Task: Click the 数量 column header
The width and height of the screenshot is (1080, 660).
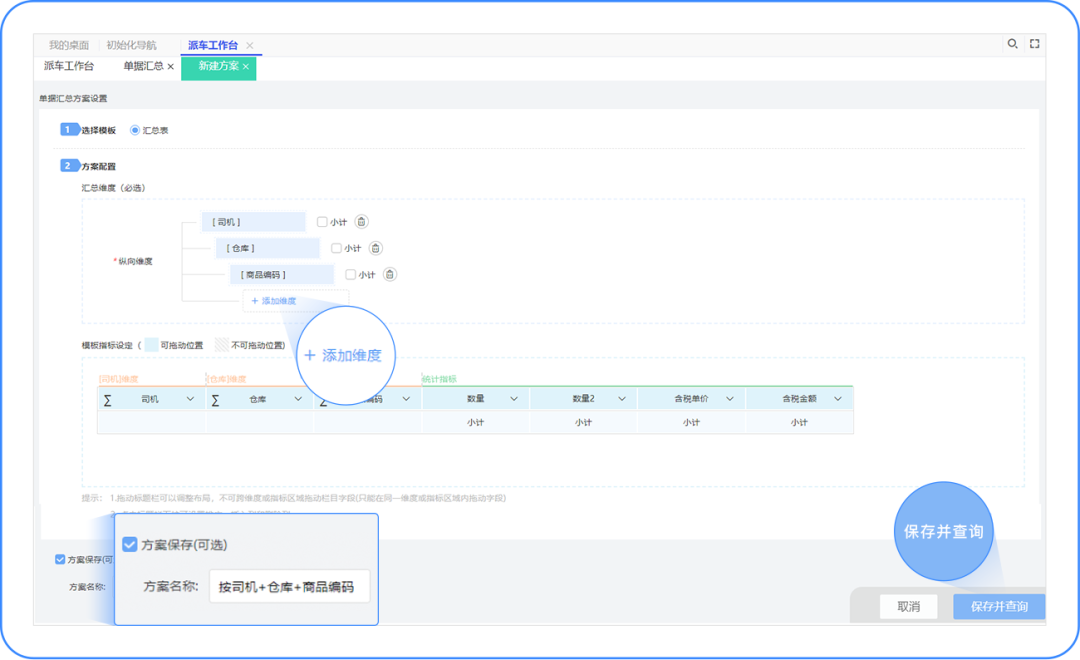Action: click(x=475, y=399)
